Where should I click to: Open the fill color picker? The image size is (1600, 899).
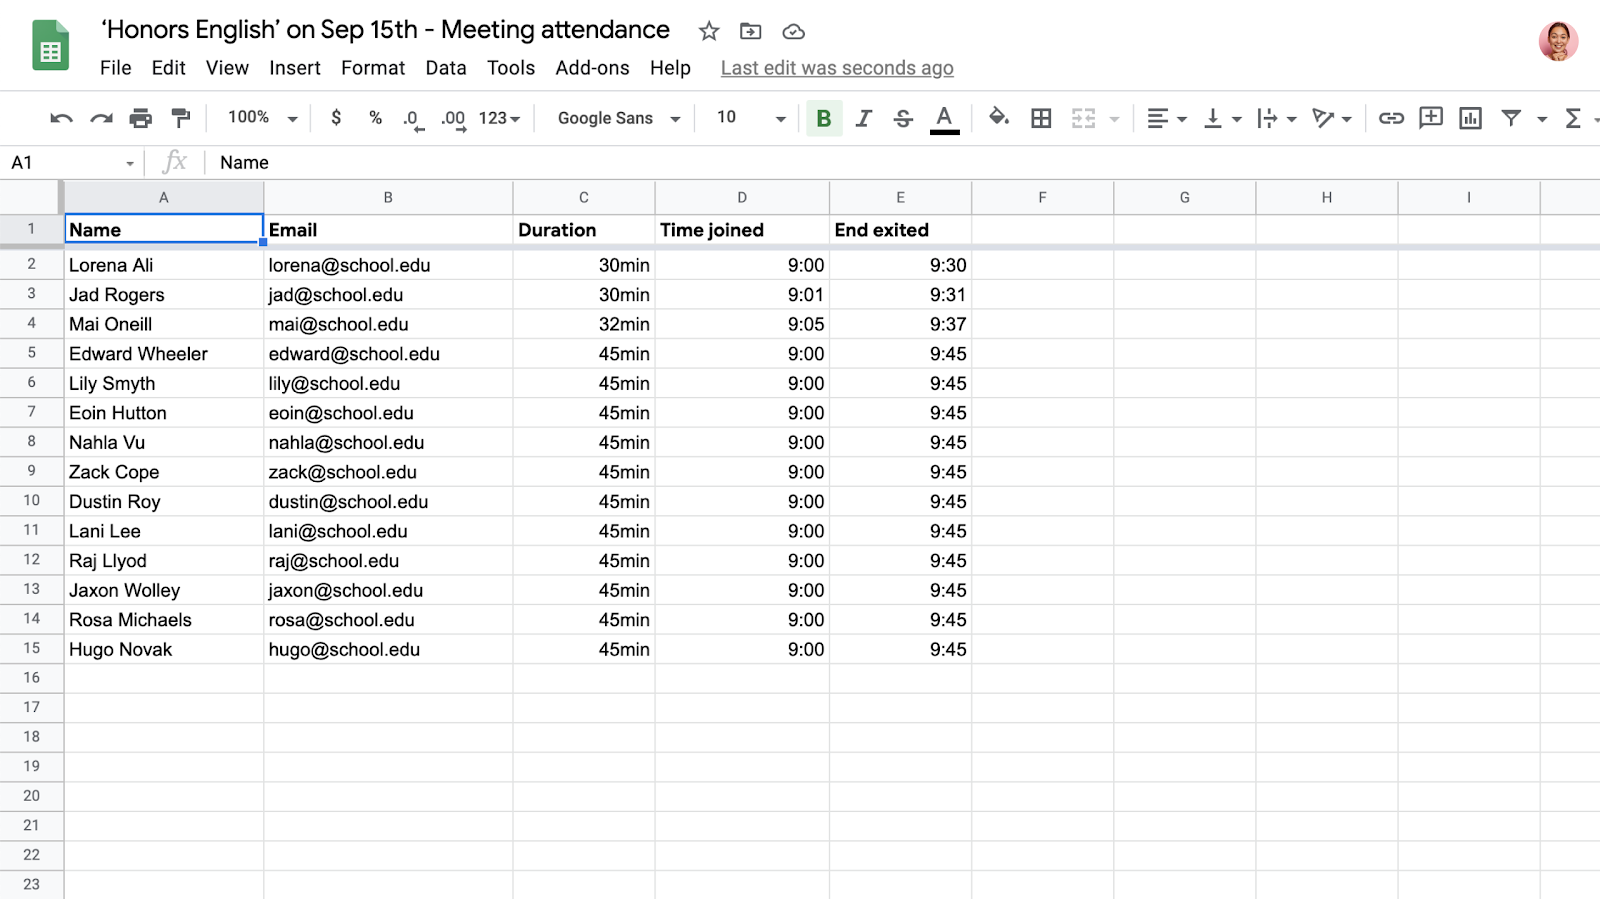click(x=998, y=118)
